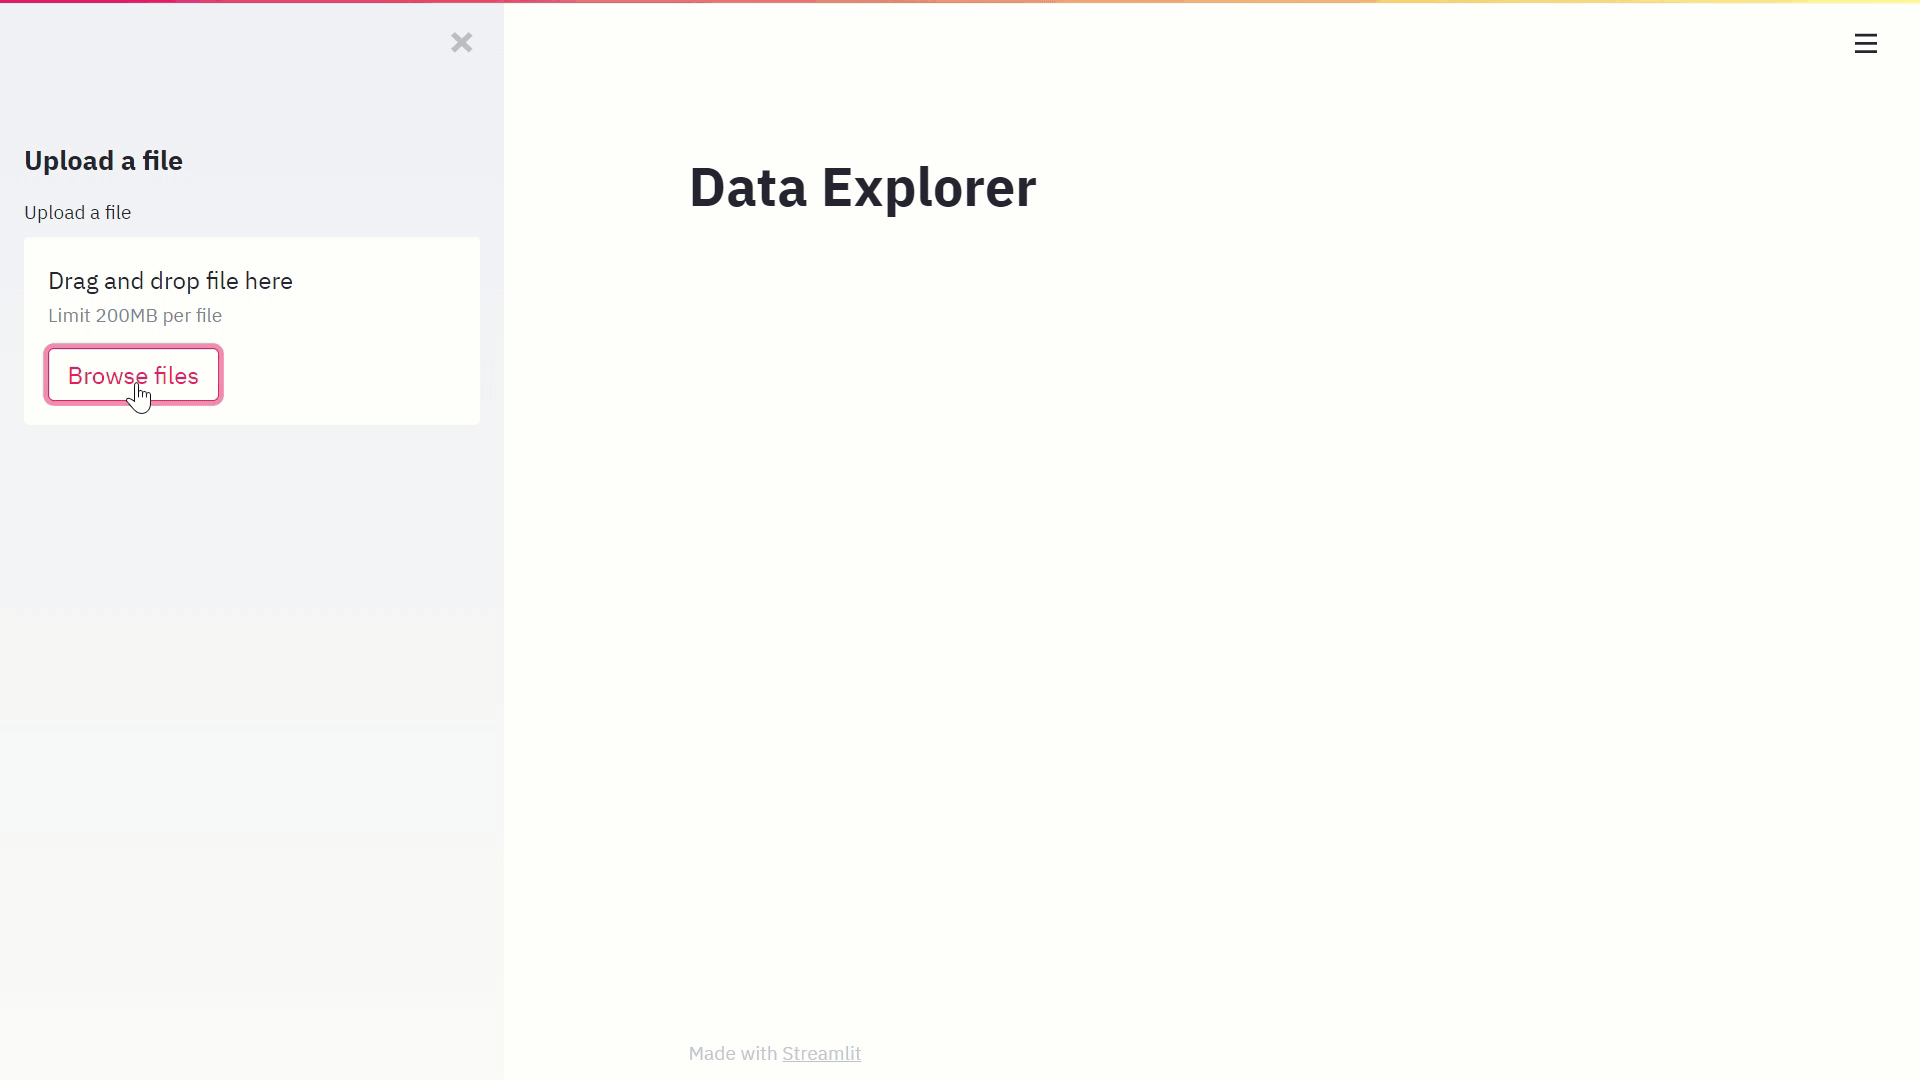Click the word Explorer in the title

tap(928, 188)
